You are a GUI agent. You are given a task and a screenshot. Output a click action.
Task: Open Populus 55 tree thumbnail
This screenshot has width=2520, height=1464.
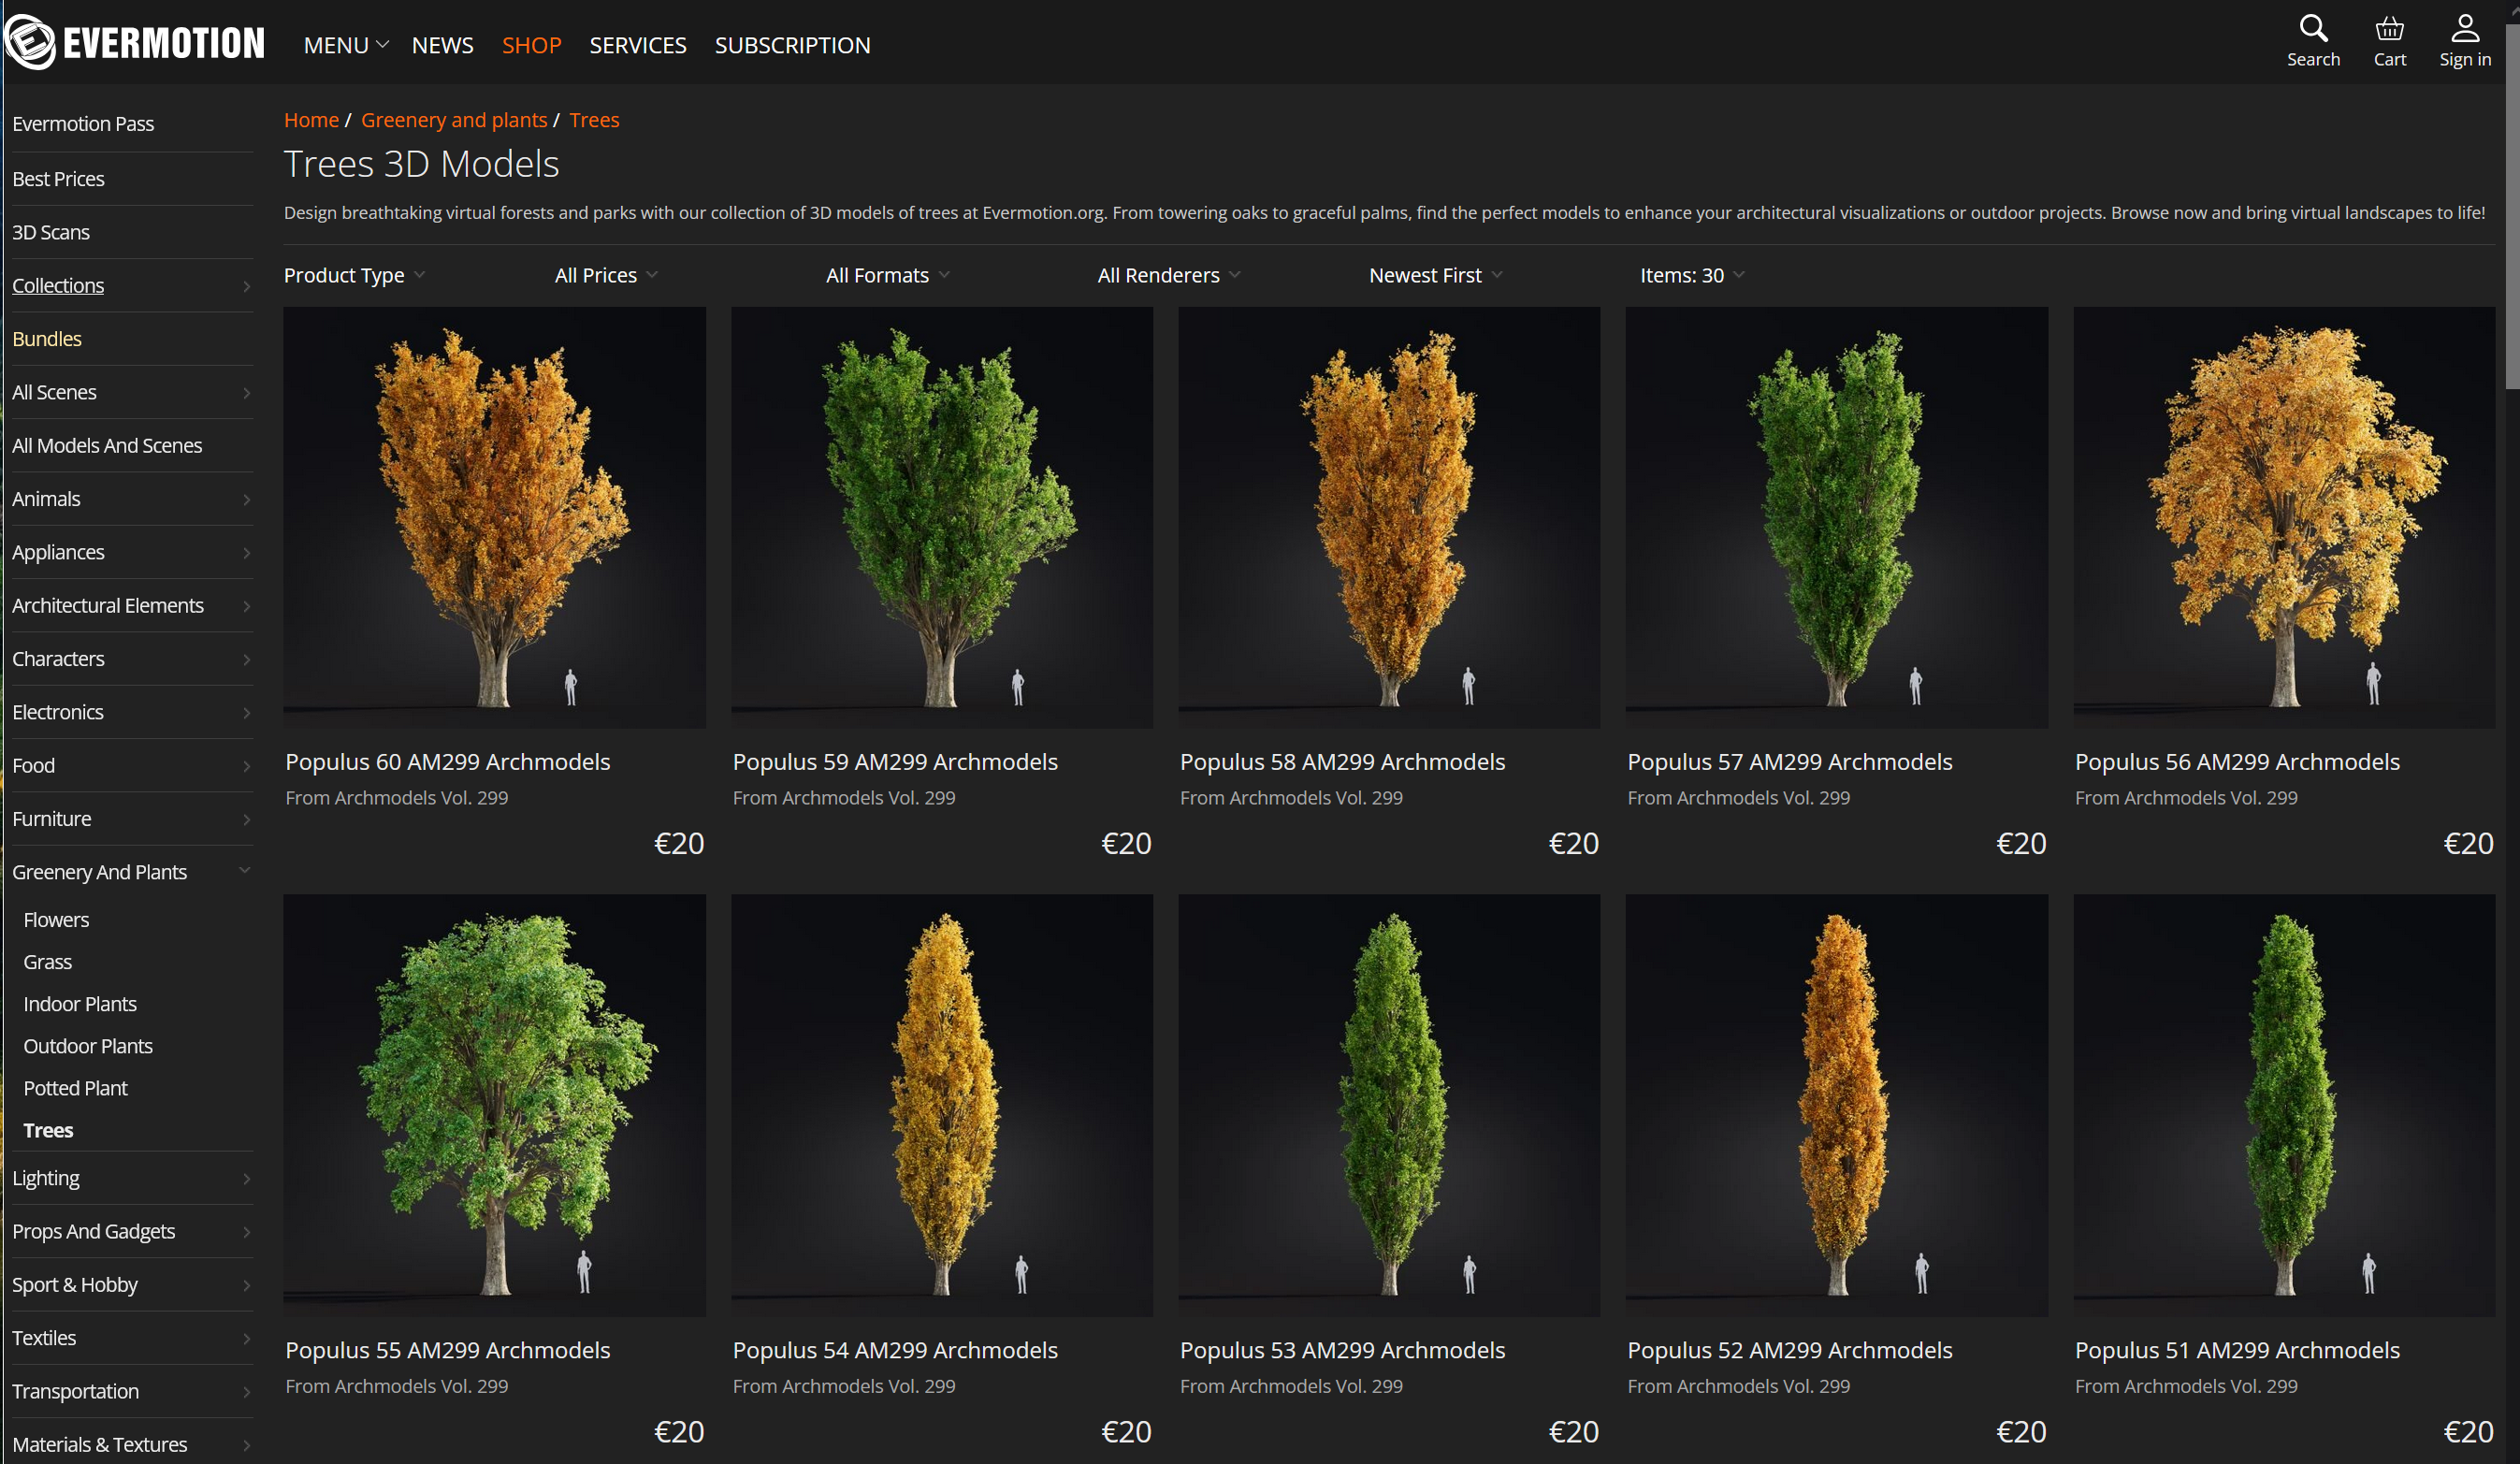[494, 1105]
